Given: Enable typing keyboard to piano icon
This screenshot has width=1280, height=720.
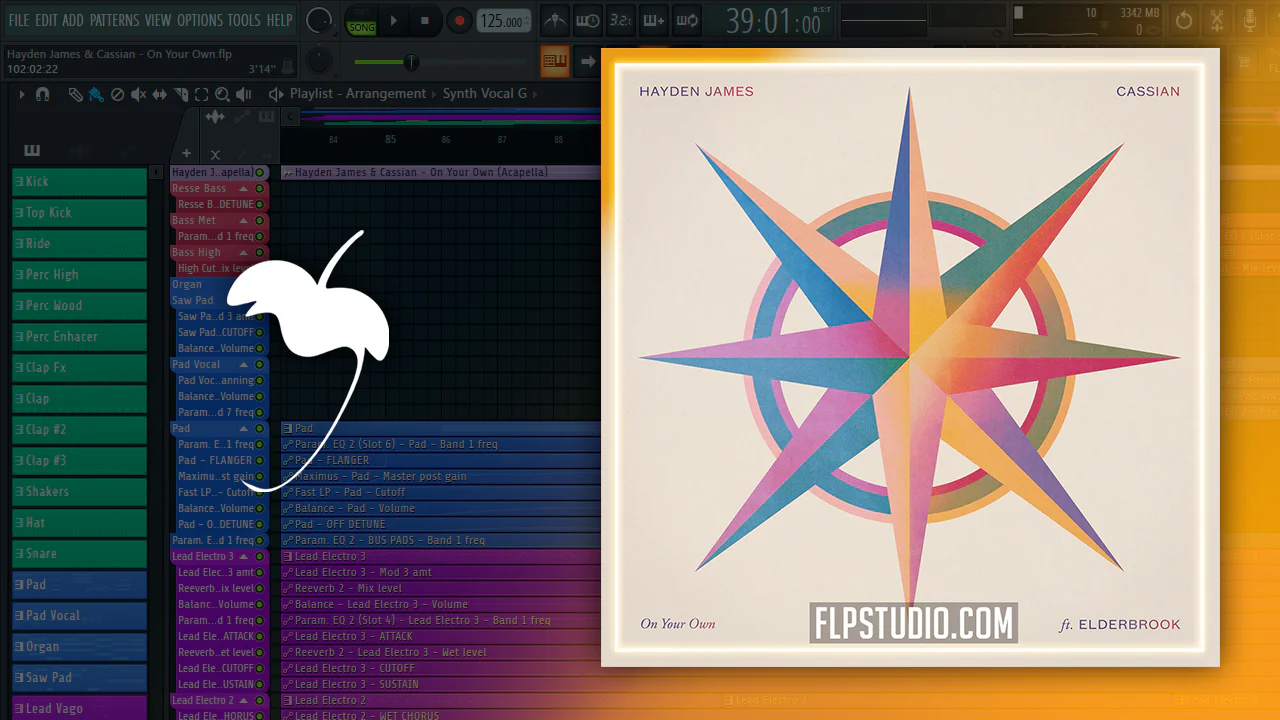Looking at the screenshot, I should coord(555,61).
